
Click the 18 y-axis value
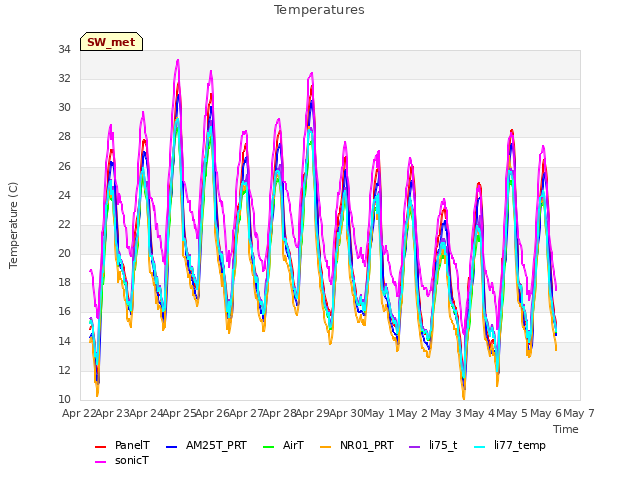tap(64, 282)
